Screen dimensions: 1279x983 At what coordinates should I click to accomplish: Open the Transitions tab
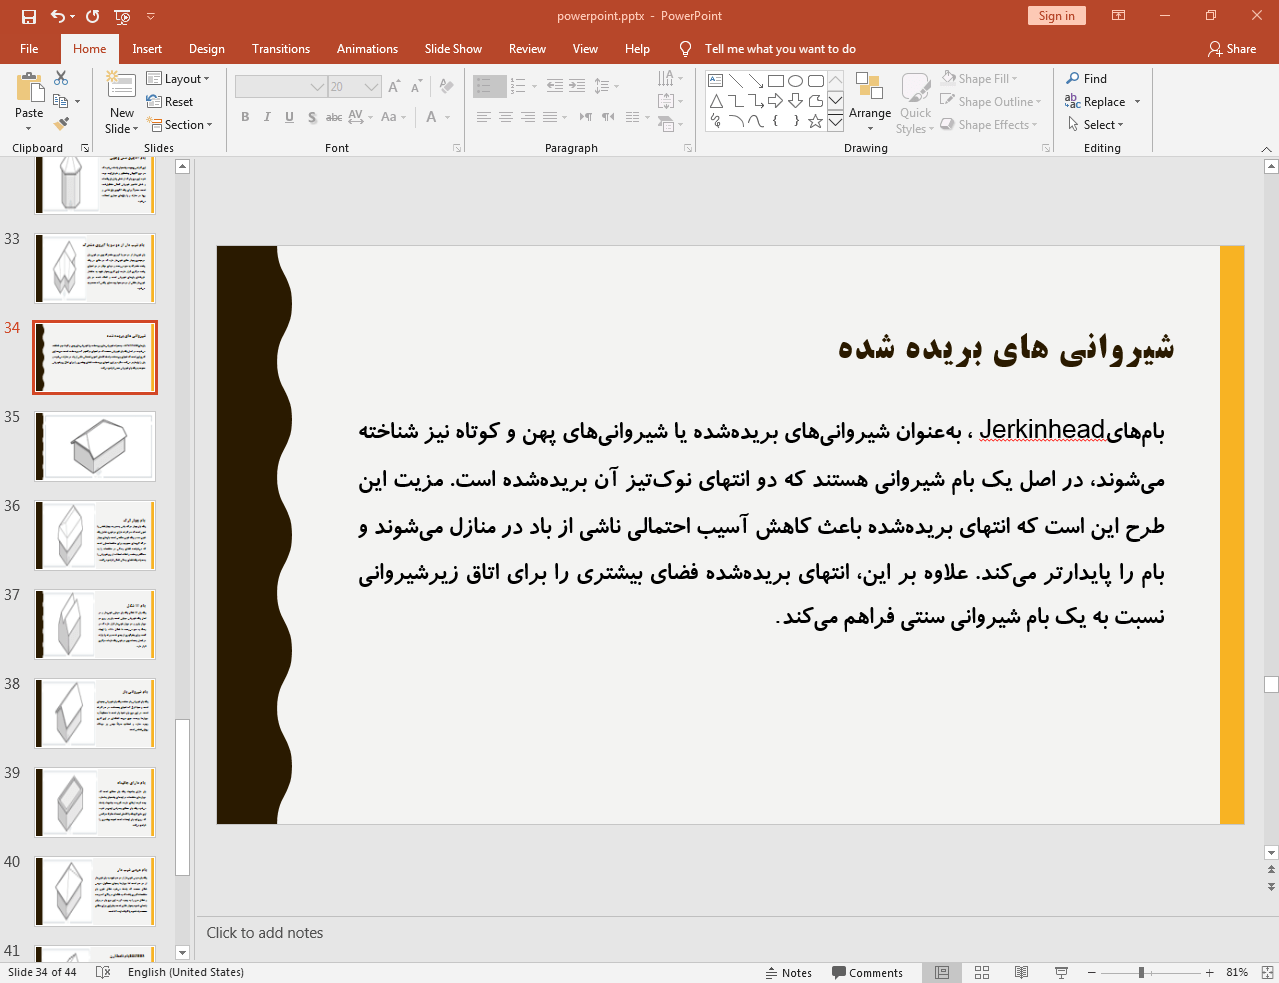[x=280, y=49]
